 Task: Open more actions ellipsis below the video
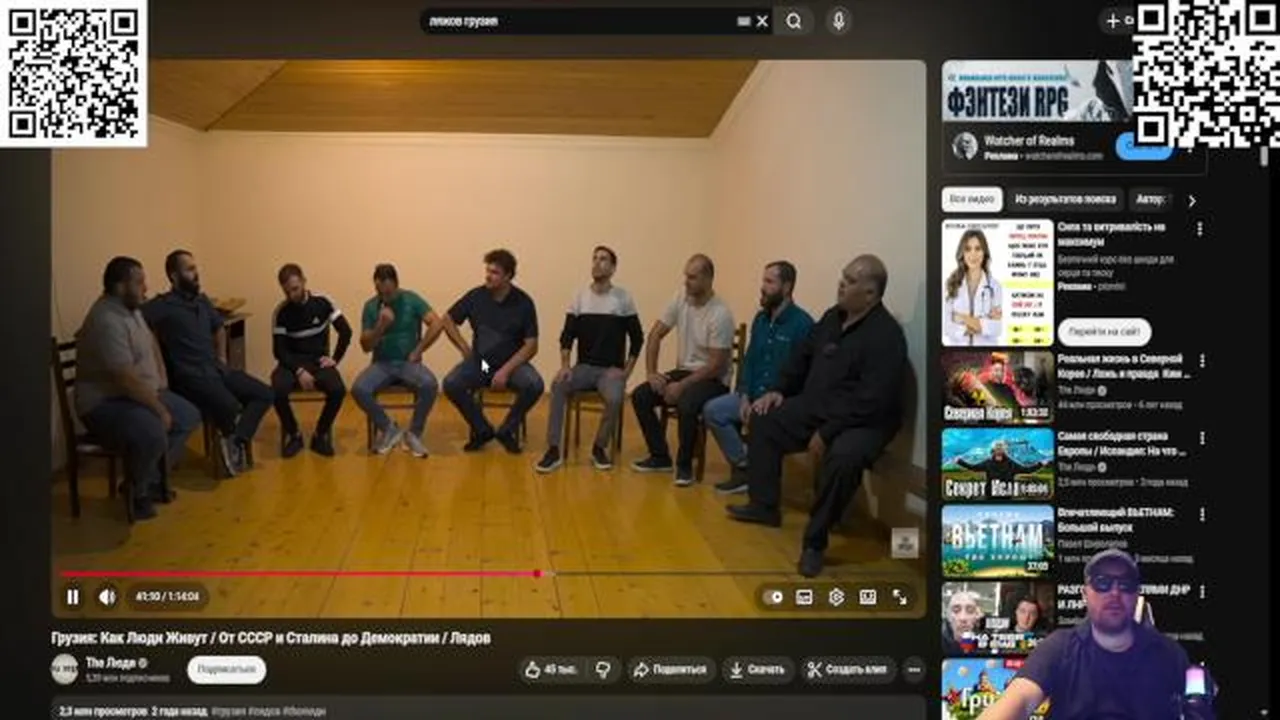point(914,670)
